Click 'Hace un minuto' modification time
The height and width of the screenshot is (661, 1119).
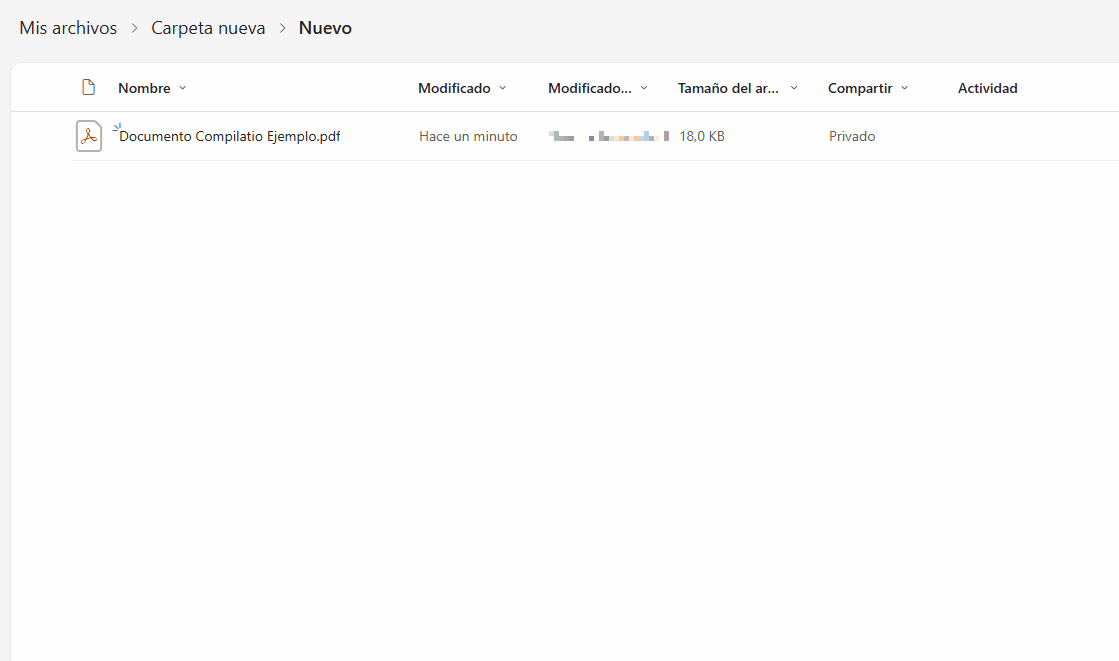pos(468,135)
